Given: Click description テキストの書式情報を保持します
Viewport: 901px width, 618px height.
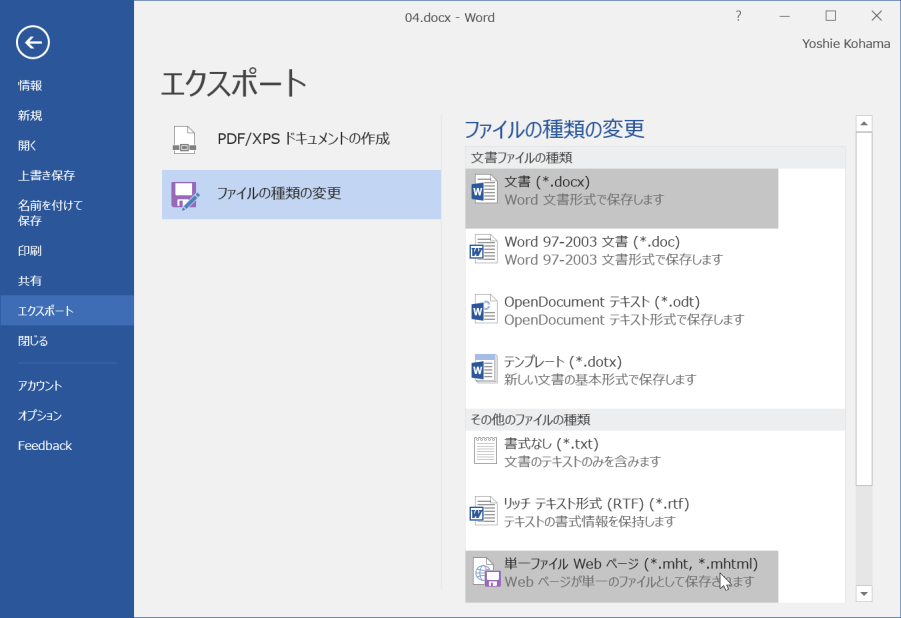Looking at the screenshot, I should tap(590, 521).
